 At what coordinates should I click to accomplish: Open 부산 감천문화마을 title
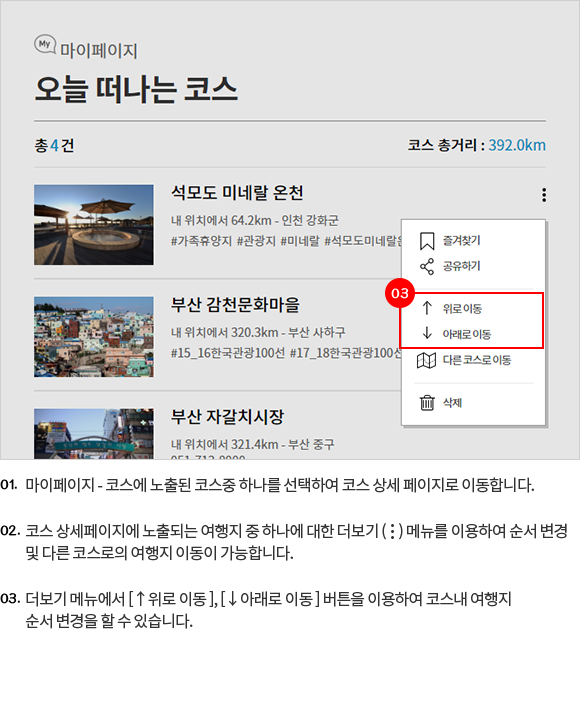pyautogui.click(x=235, y=305)
